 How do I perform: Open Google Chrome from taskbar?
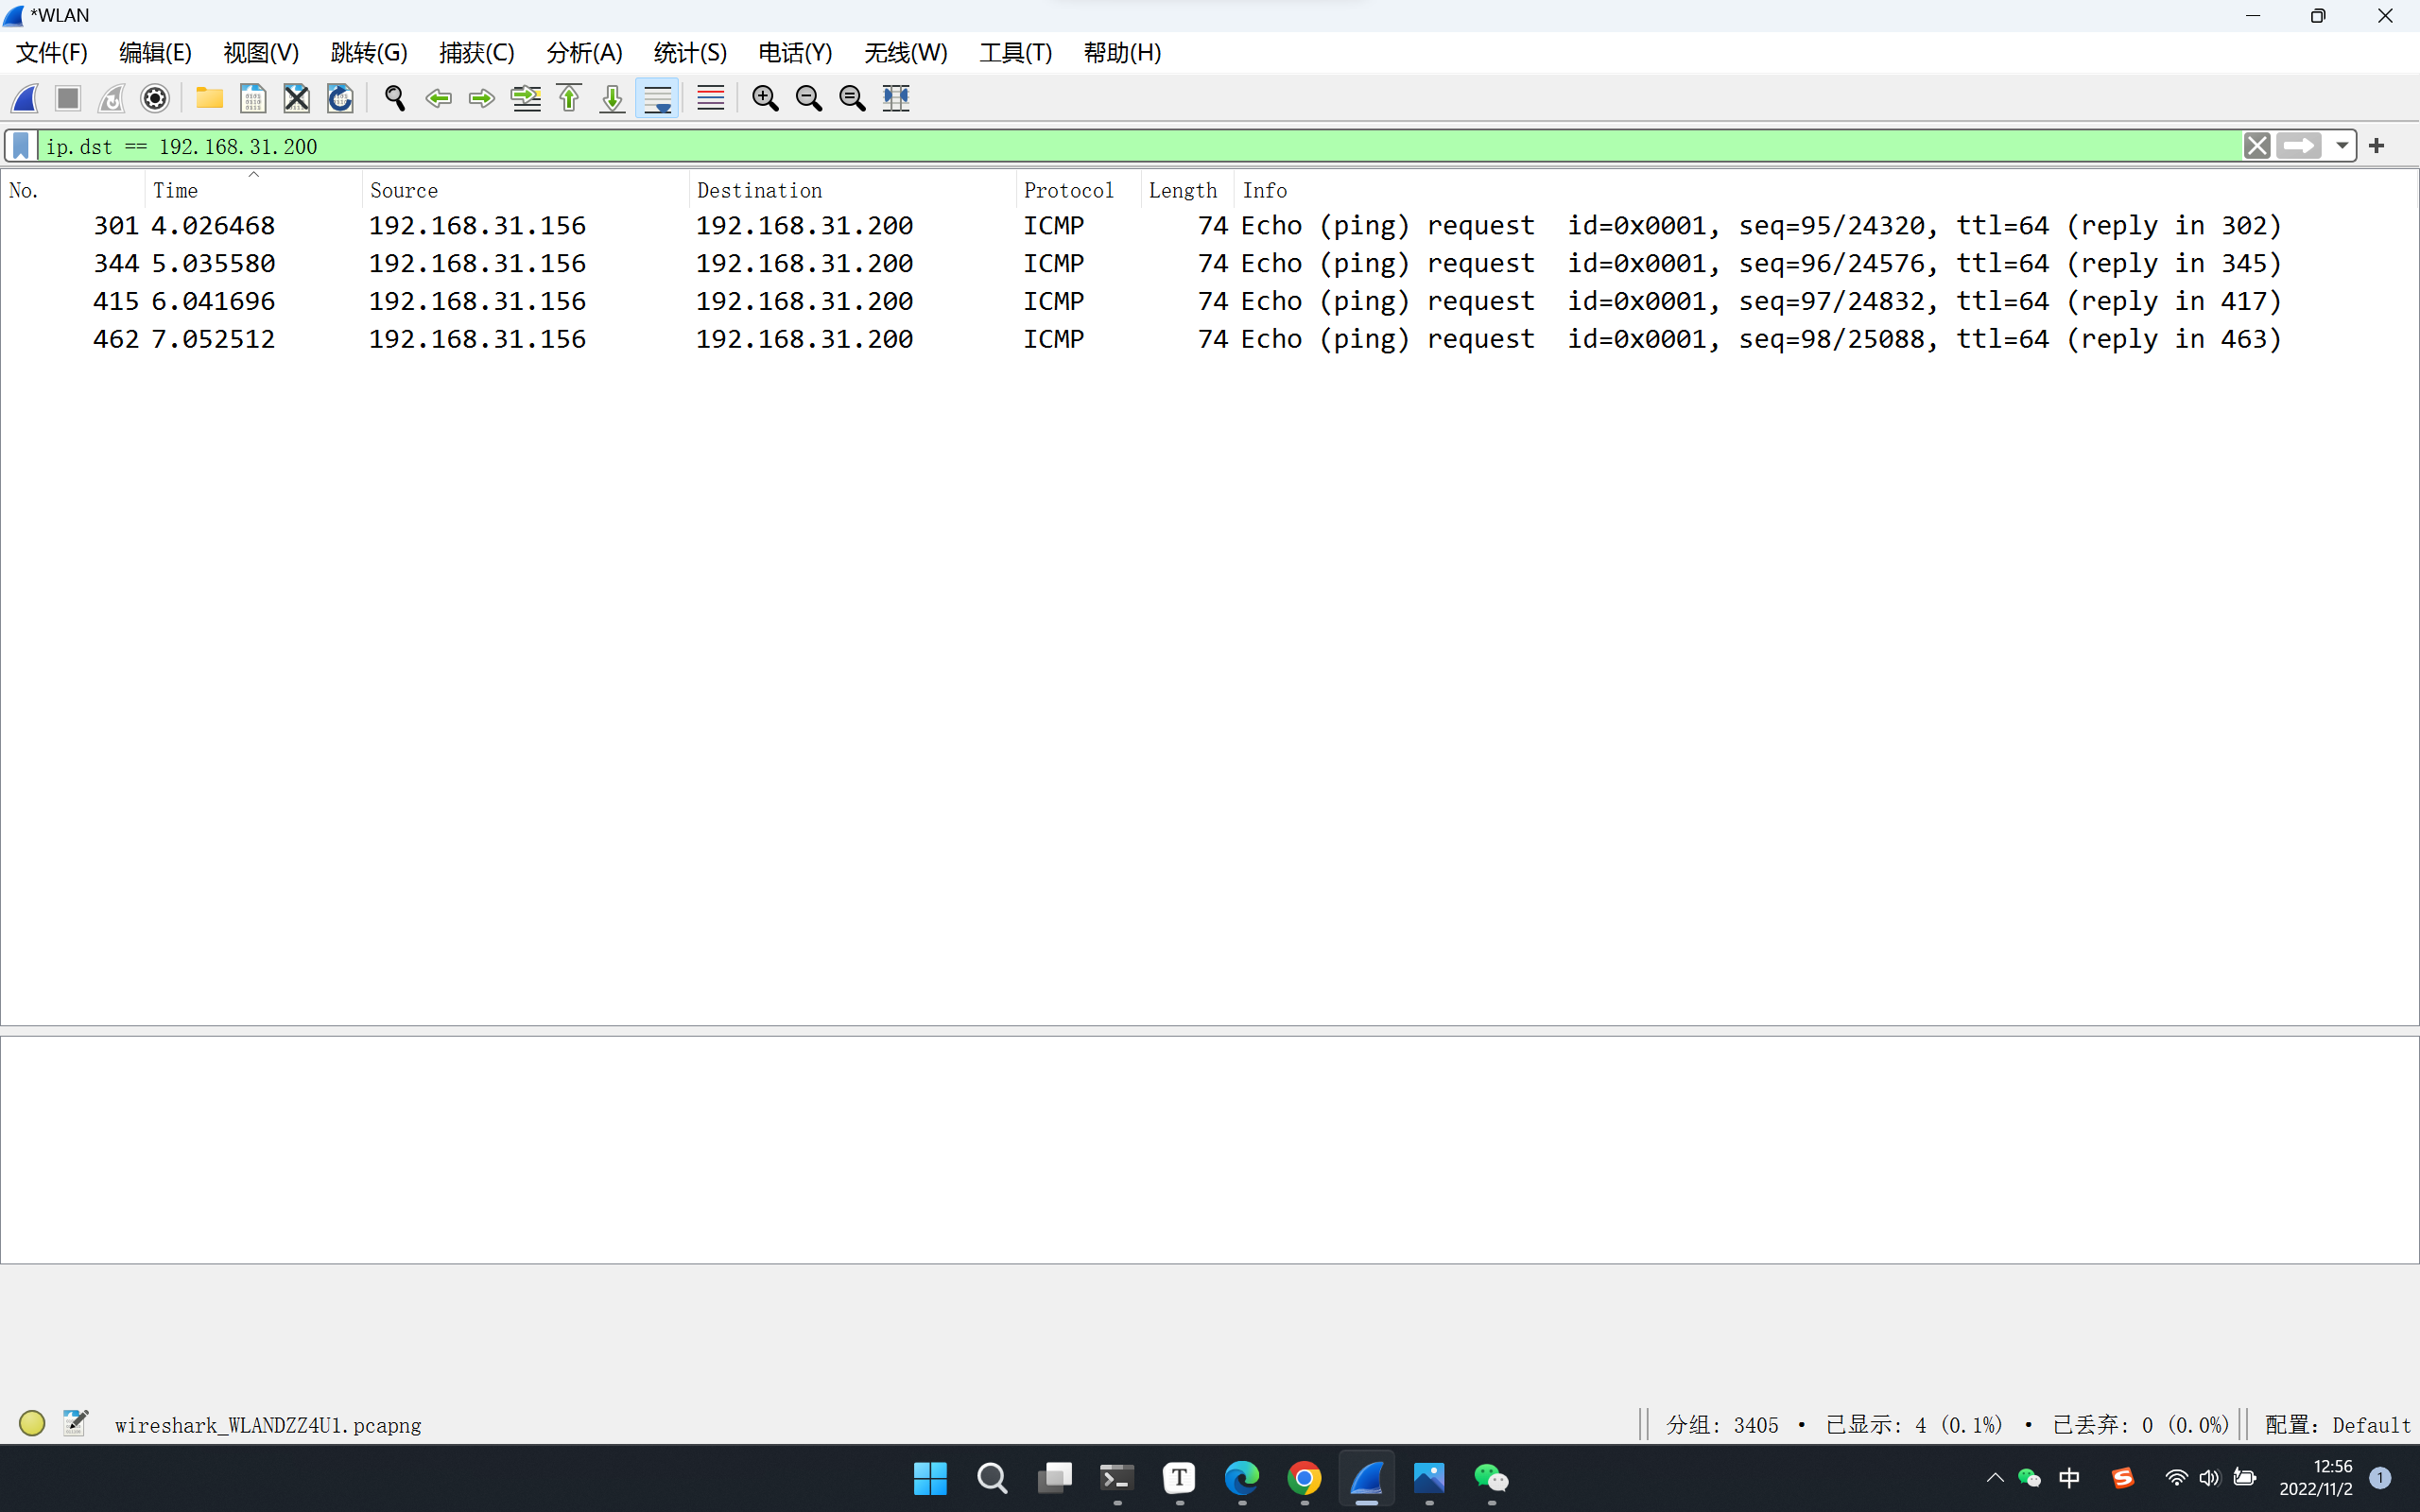[x=1304, y=1478]
